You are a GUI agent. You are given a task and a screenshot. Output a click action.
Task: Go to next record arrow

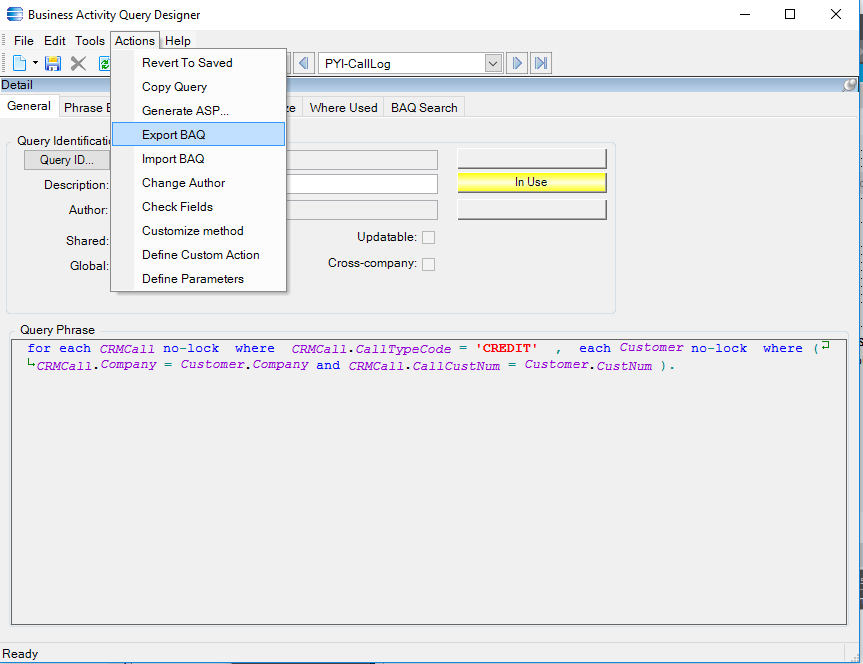coord(516,64)
